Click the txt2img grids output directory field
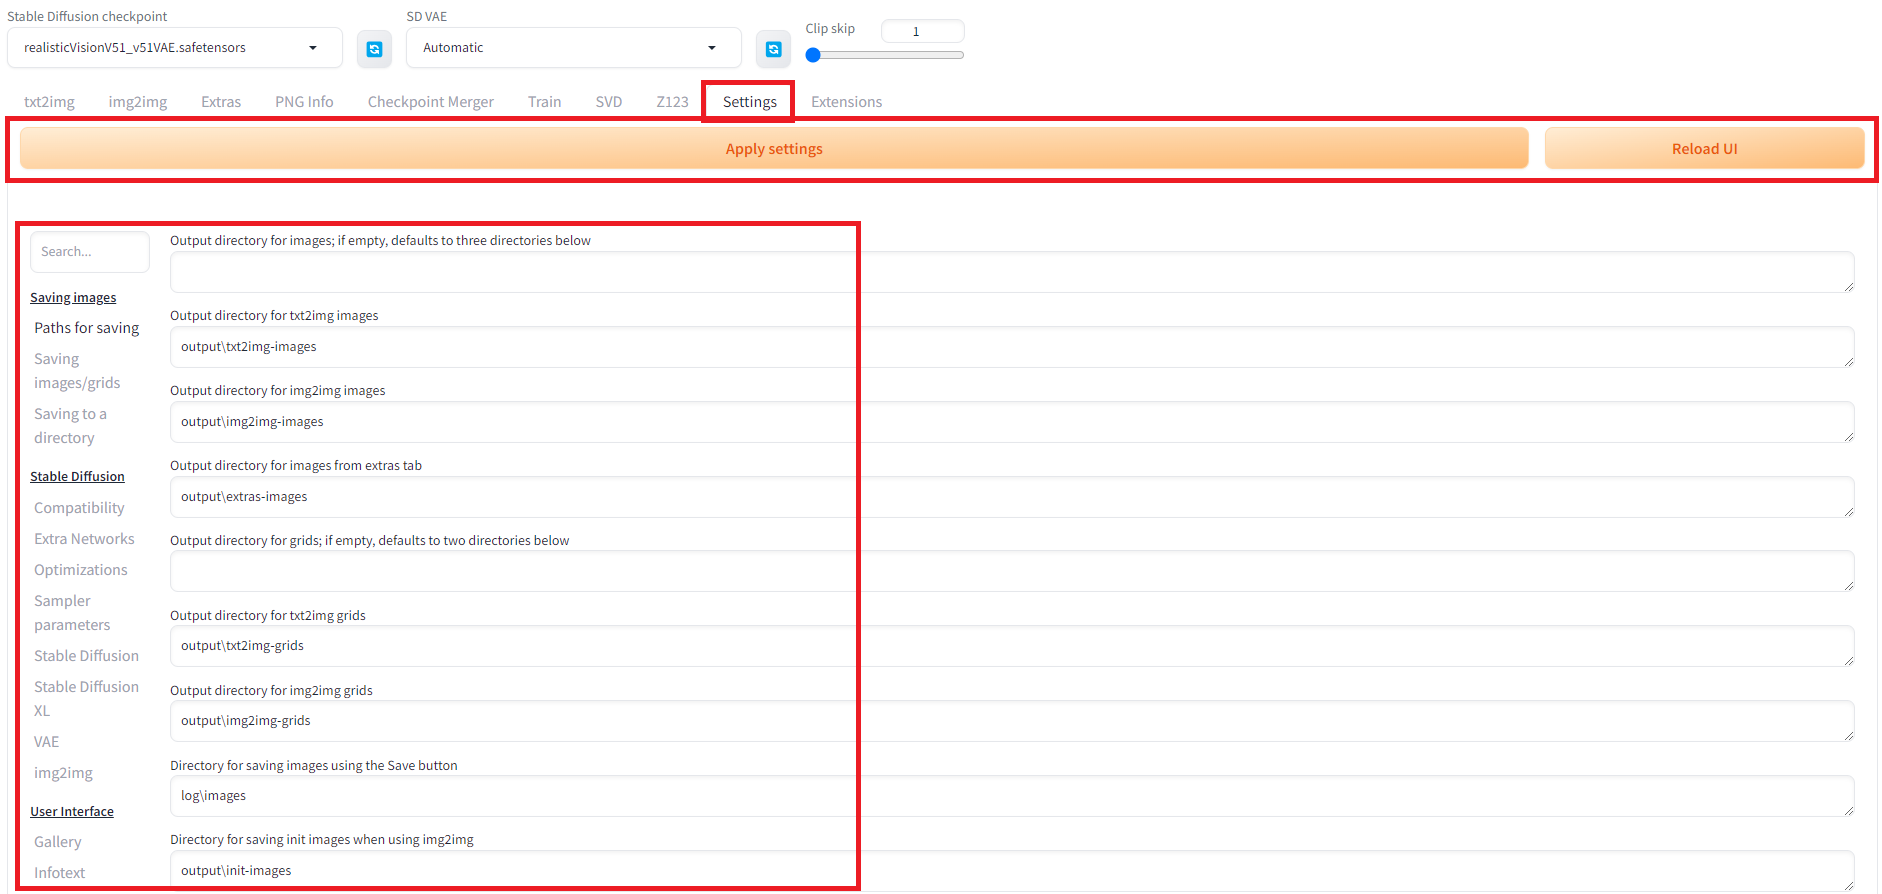The width and height of the screenshot is (1882, 894). coord(1012,646)
